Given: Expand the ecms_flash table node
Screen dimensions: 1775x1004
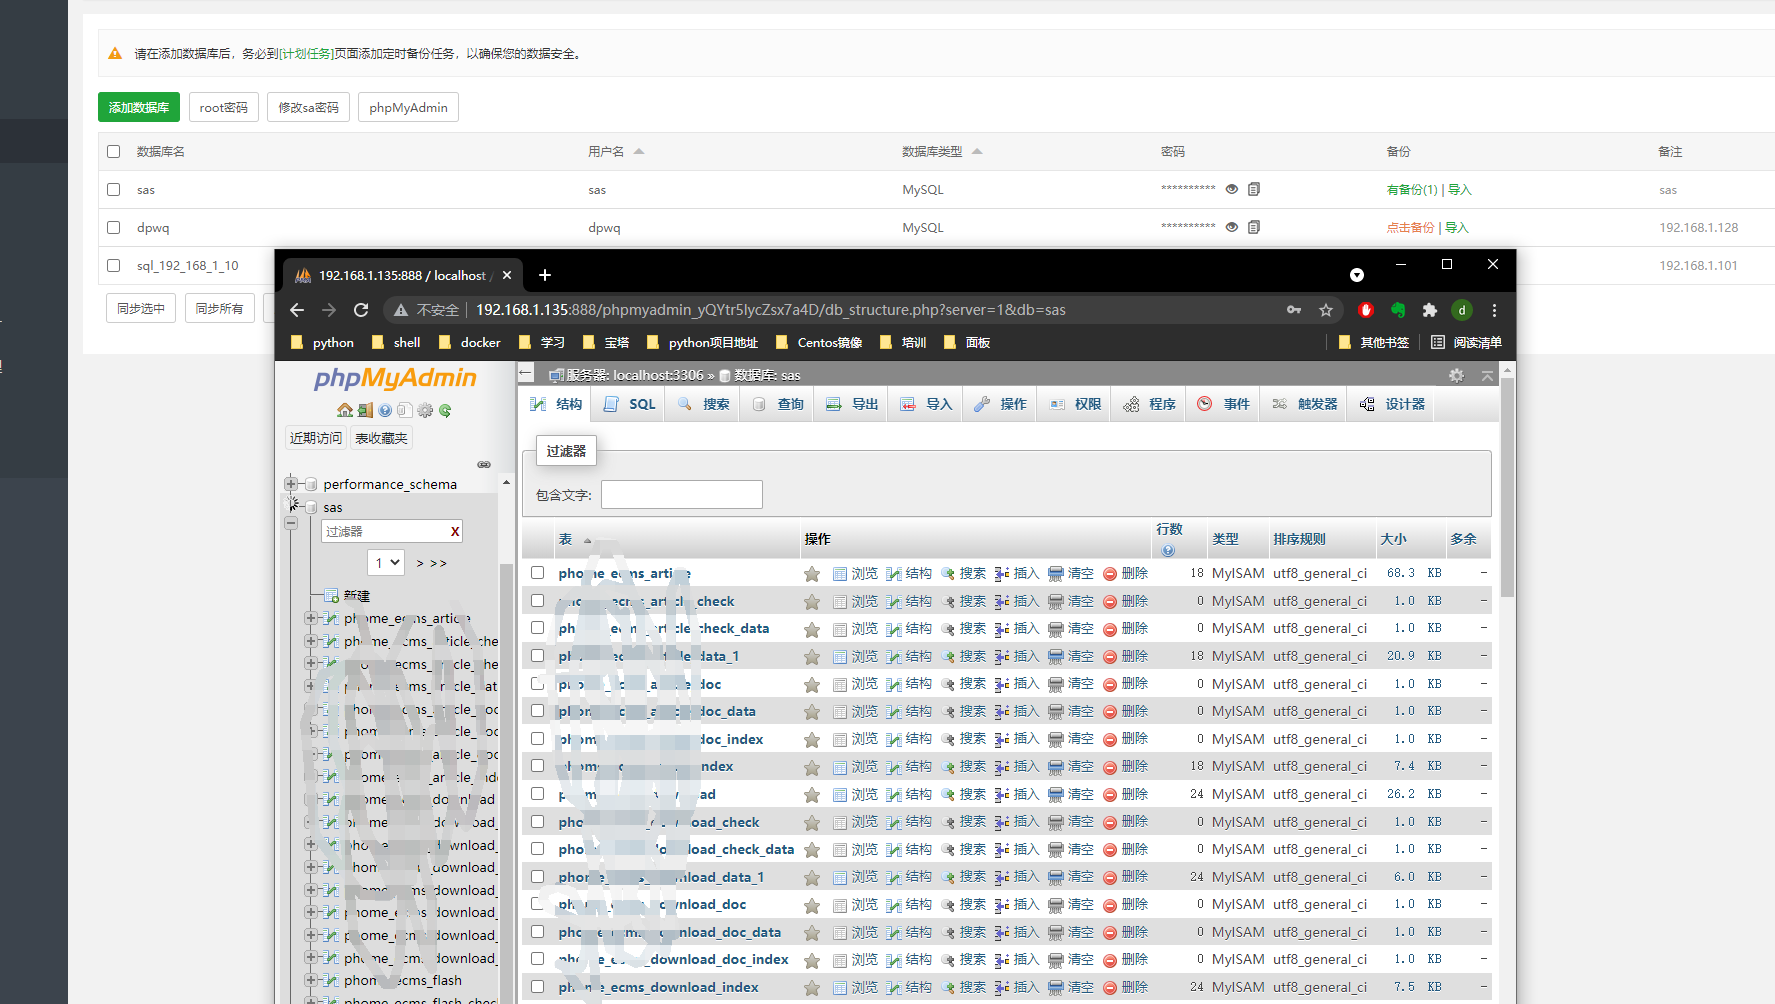Looking at the screenshot, I should [310, 980].
